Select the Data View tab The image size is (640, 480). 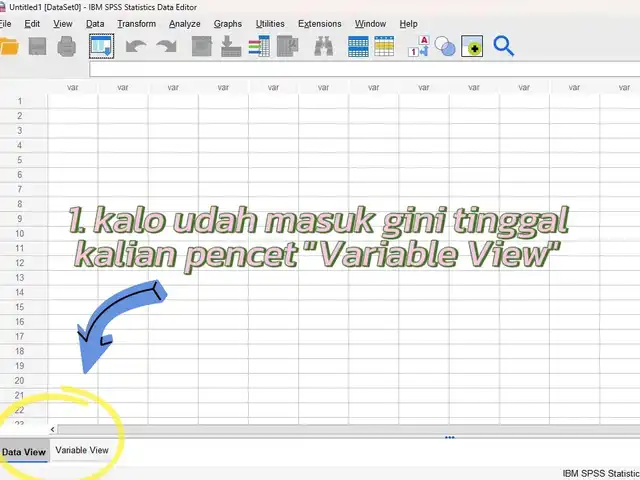pyautogui.click(x=24, y=452)
